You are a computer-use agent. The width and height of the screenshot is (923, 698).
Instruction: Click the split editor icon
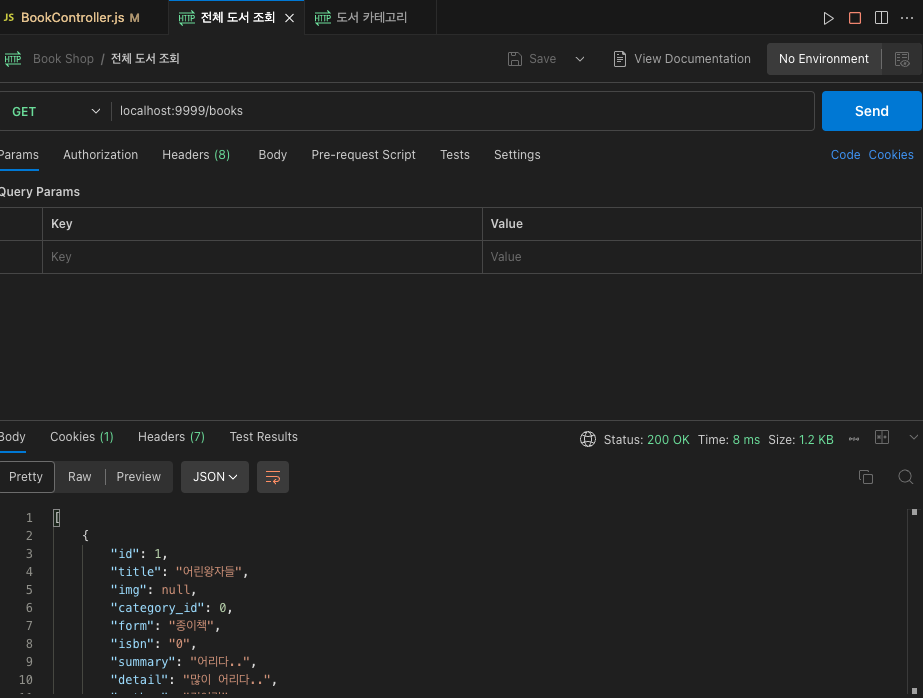(881, 18)
